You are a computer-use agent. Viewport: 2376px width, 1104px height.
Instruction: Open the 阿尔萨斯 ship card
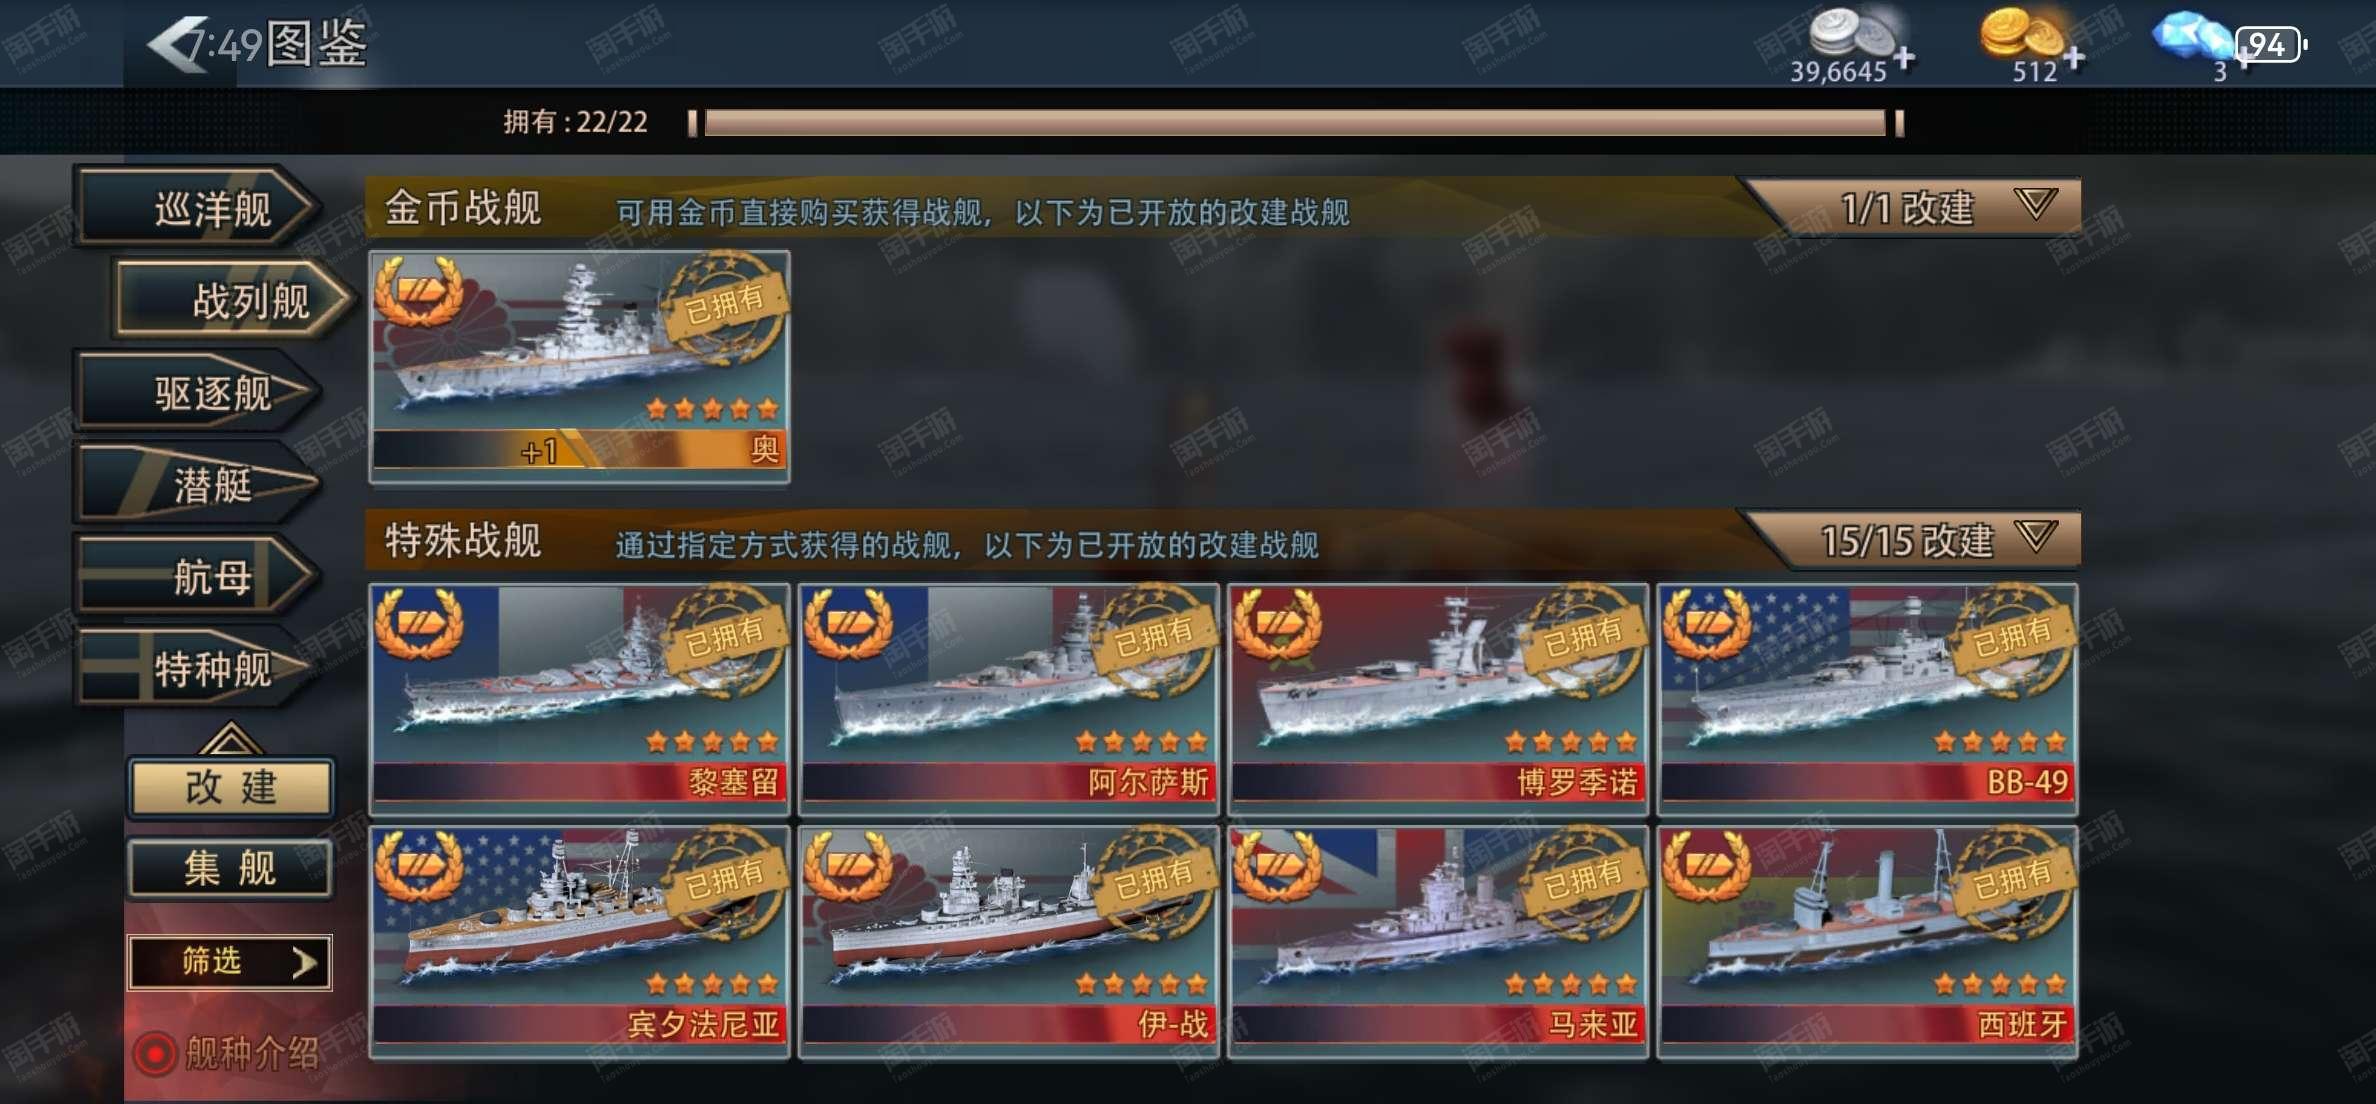(1008, 698)
